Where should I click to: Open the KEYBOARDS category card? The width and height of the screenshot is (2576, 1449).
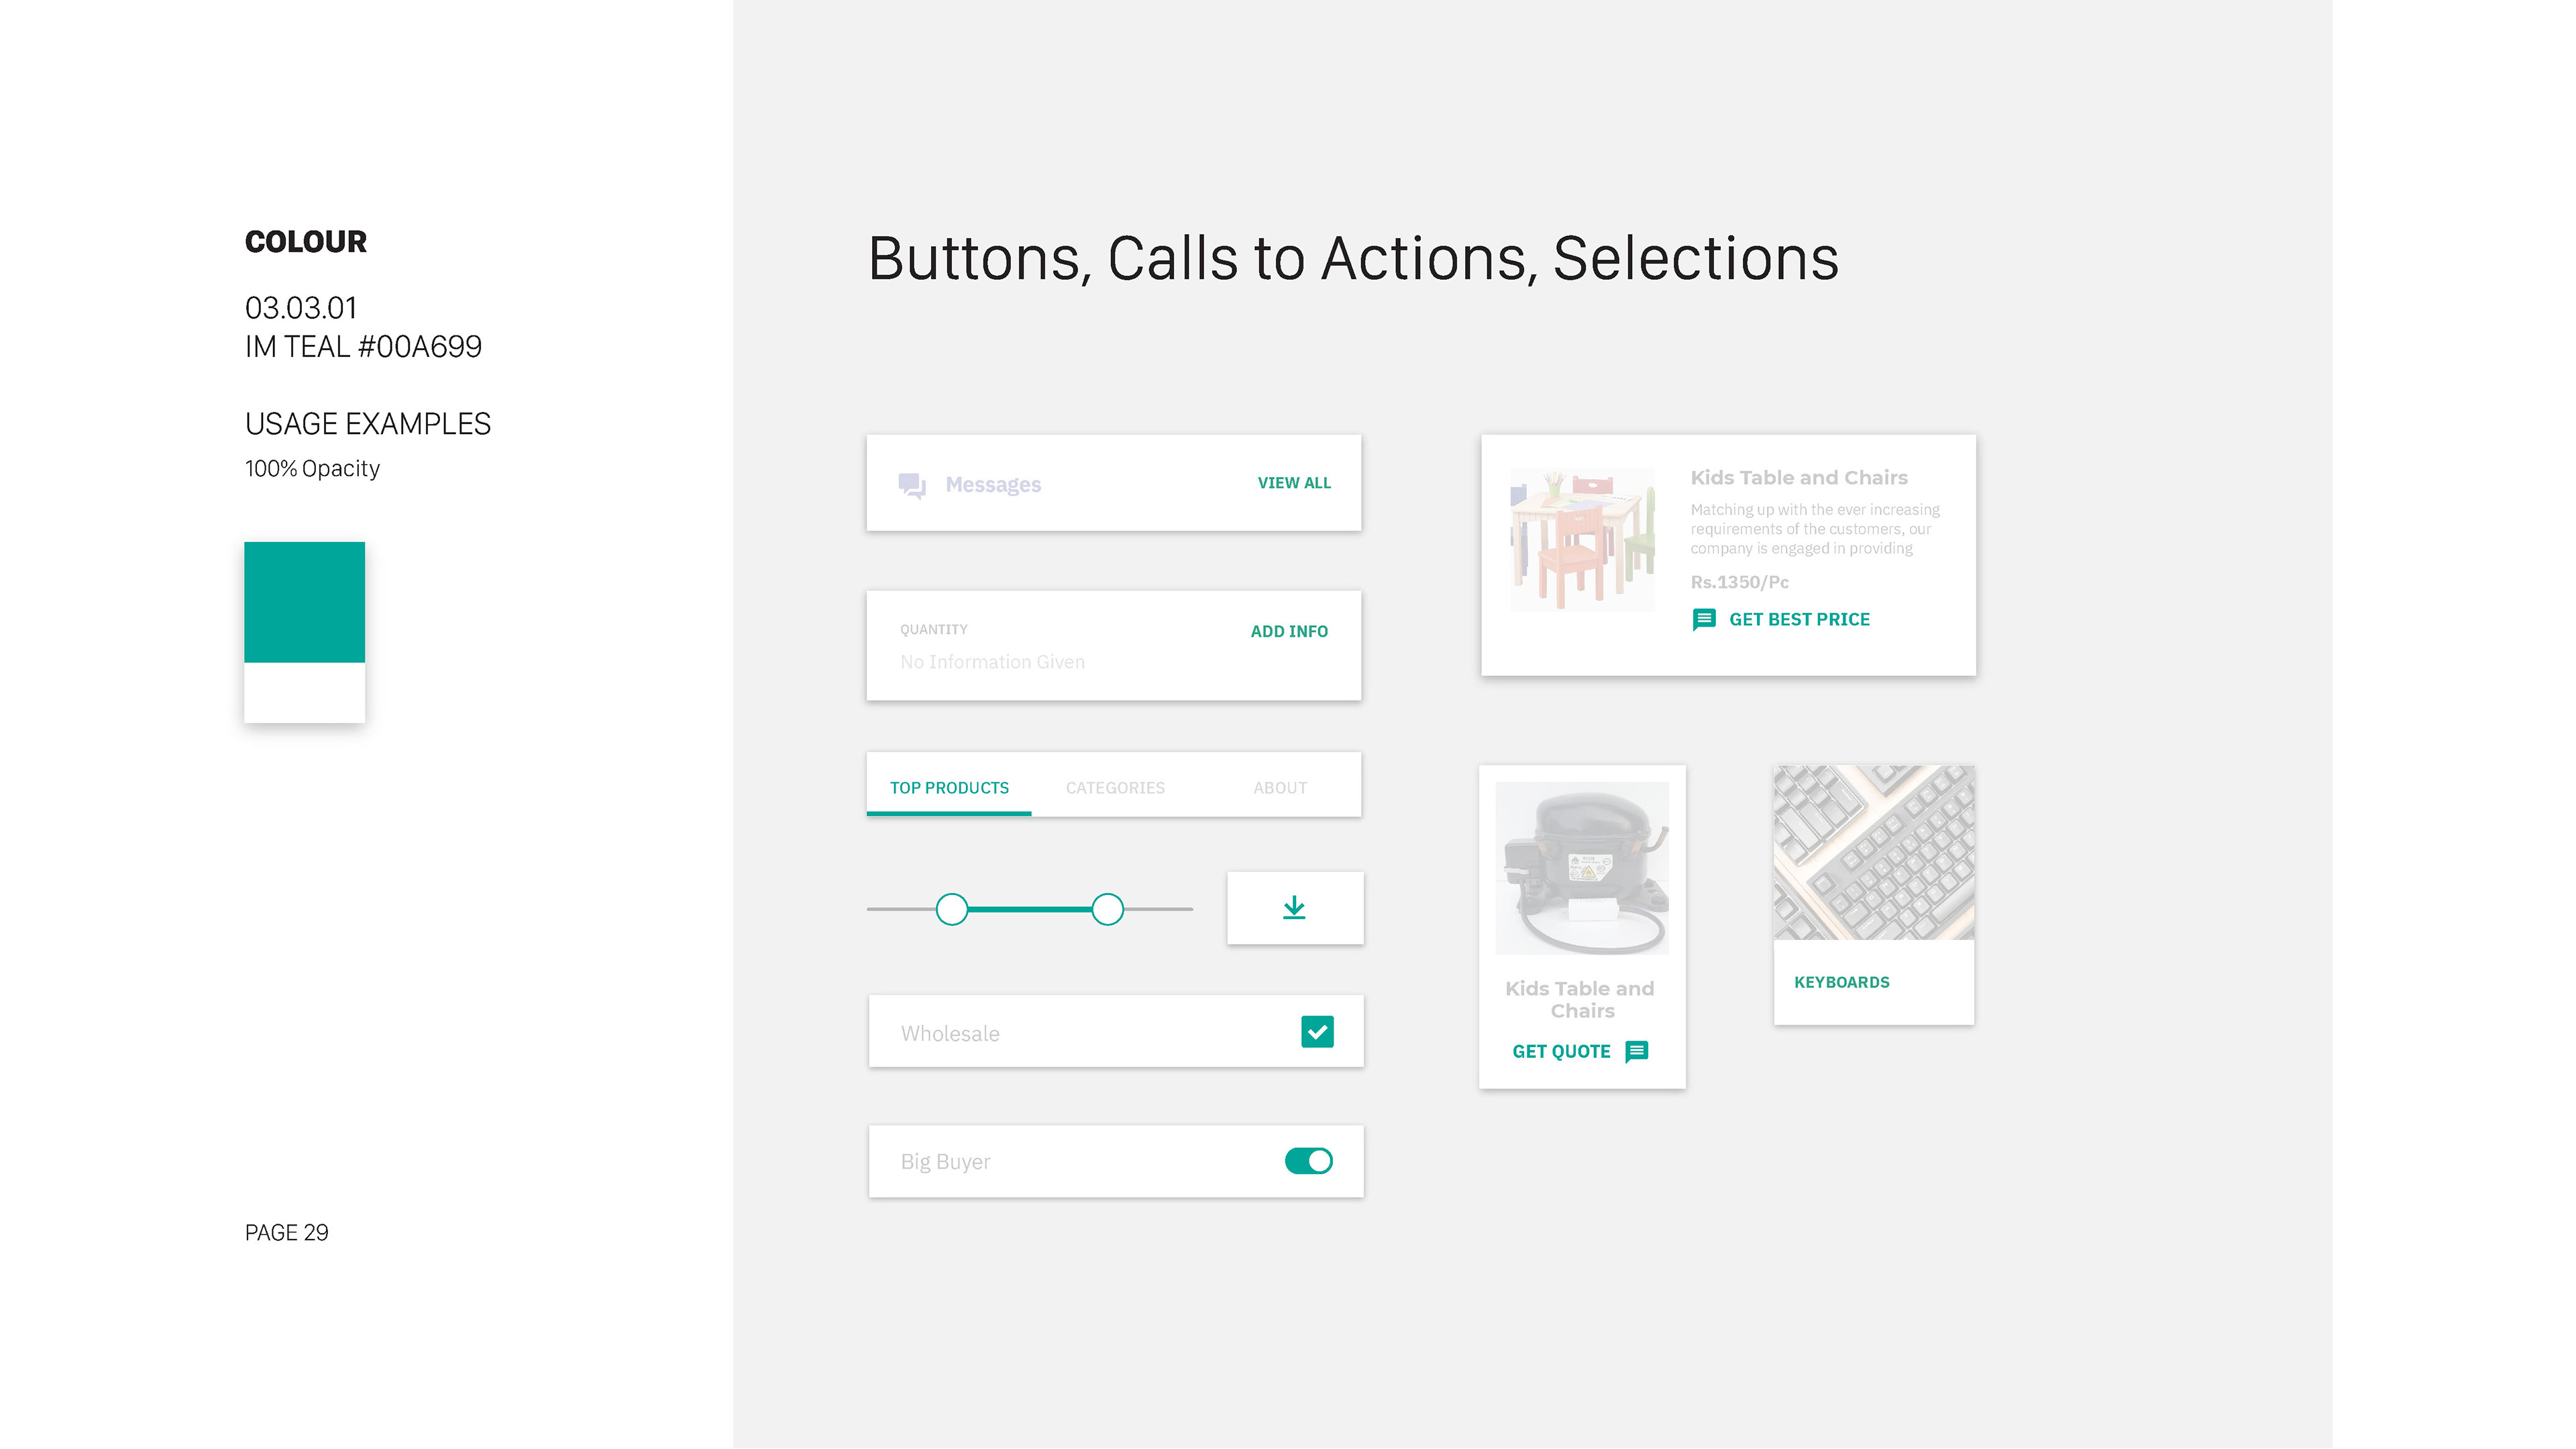pos(1874,894)
